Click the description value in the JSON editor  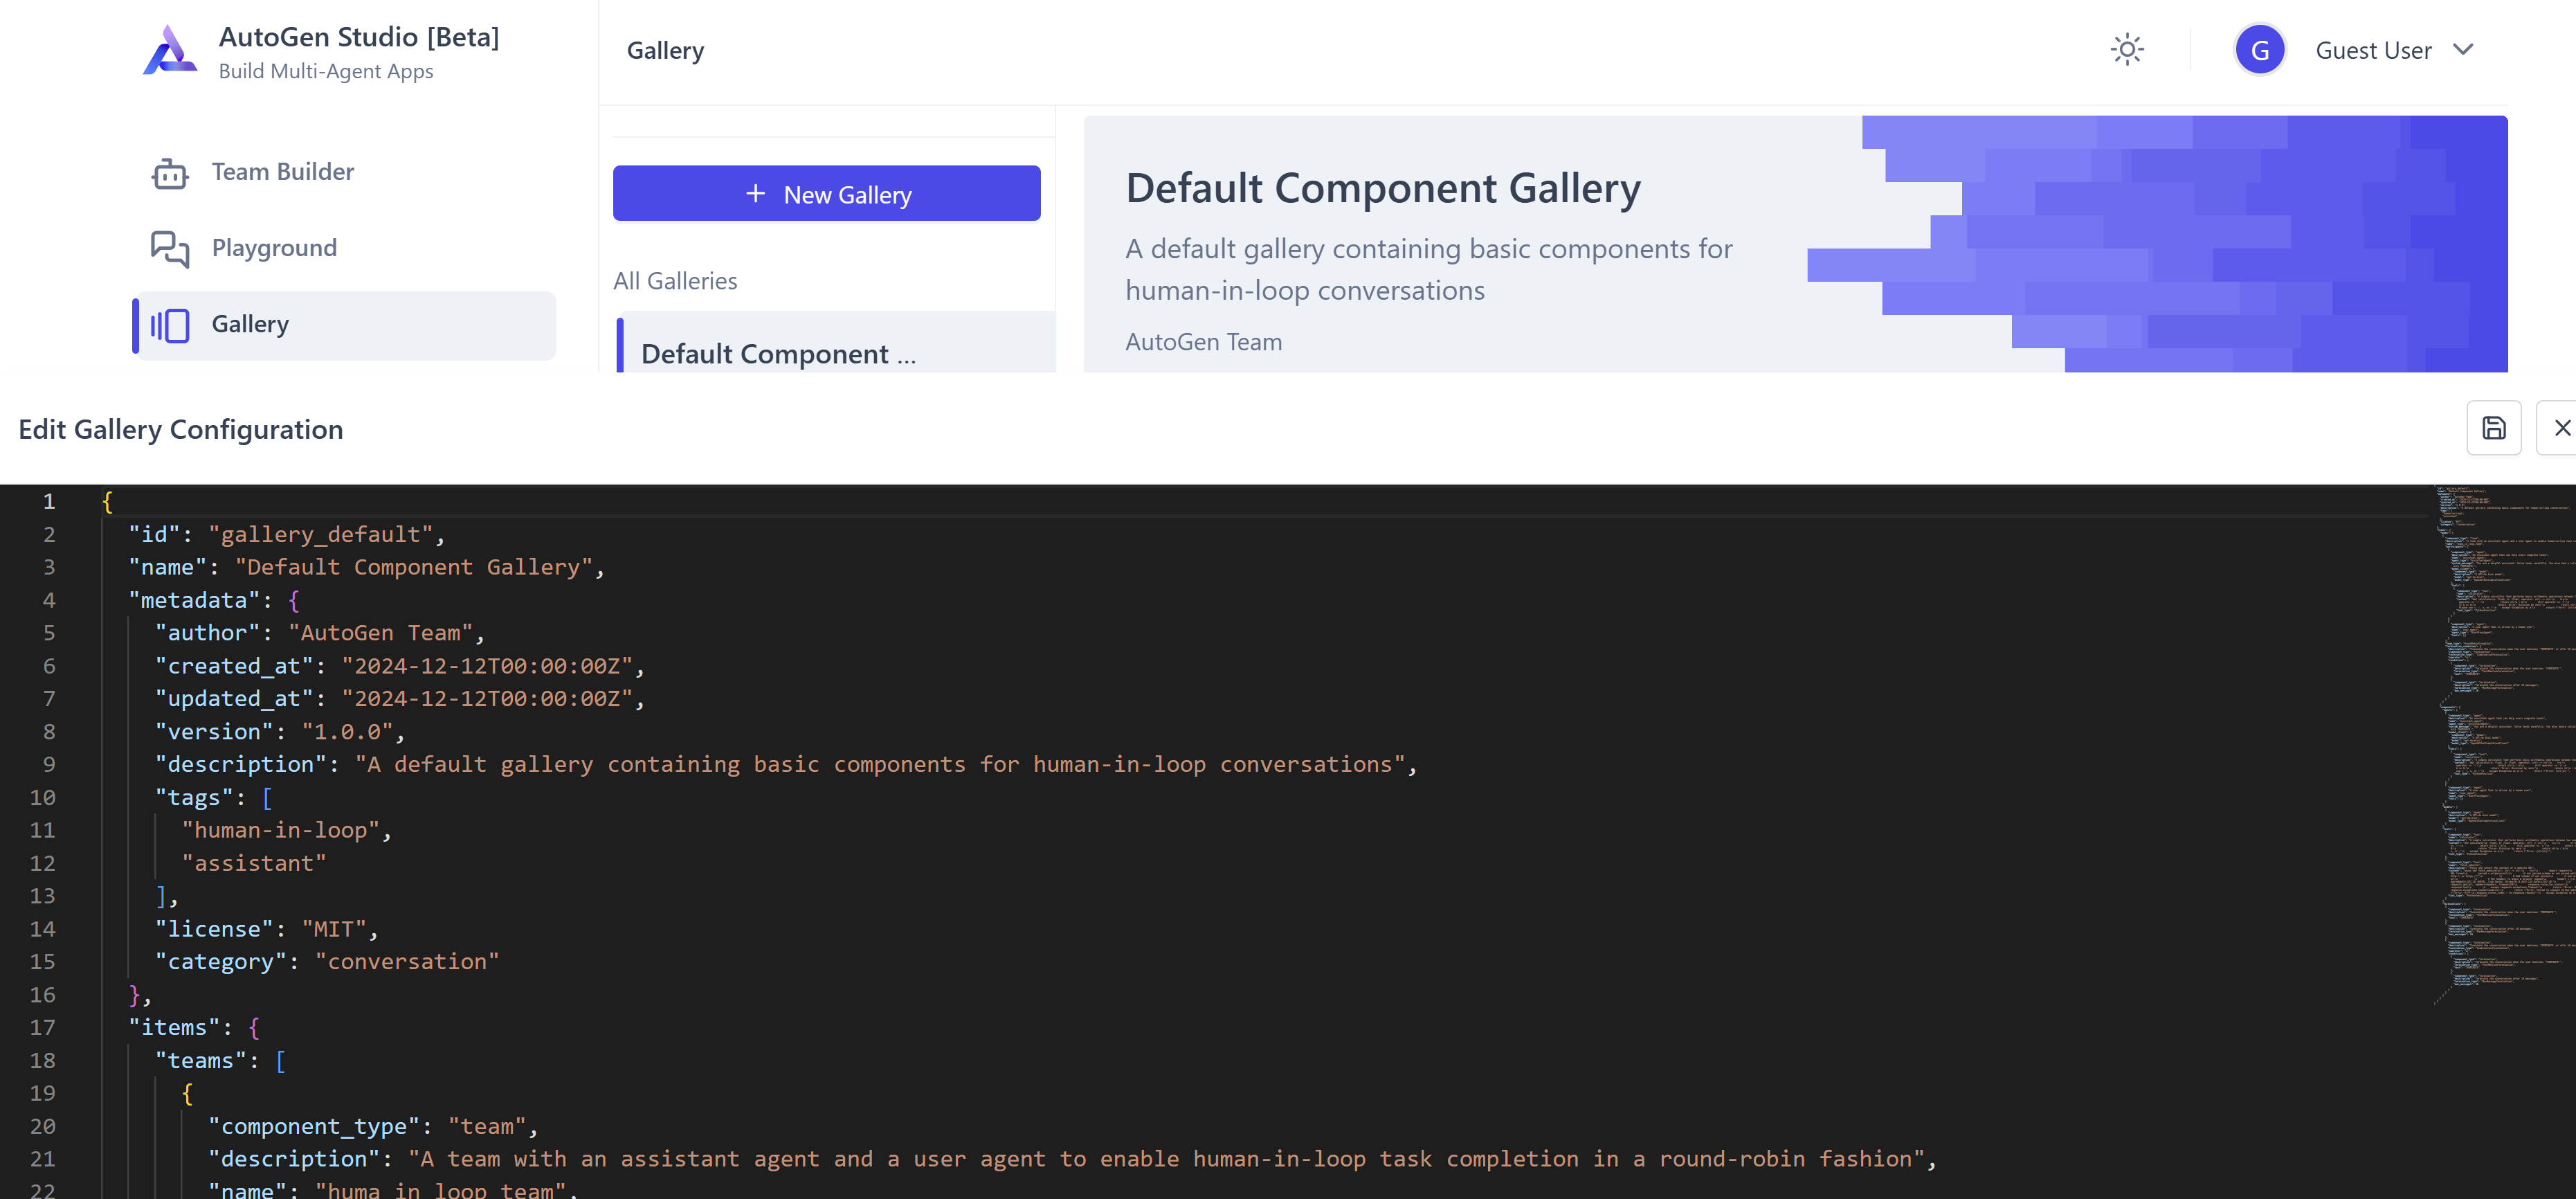[x=880, y=764]
